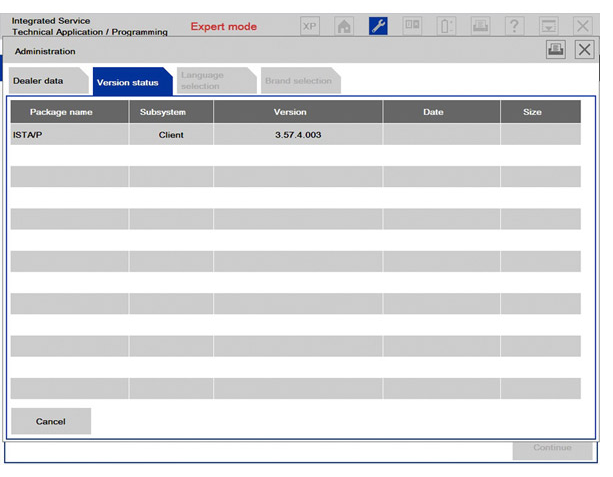Open the wrench administration tool

coord(378,26)
